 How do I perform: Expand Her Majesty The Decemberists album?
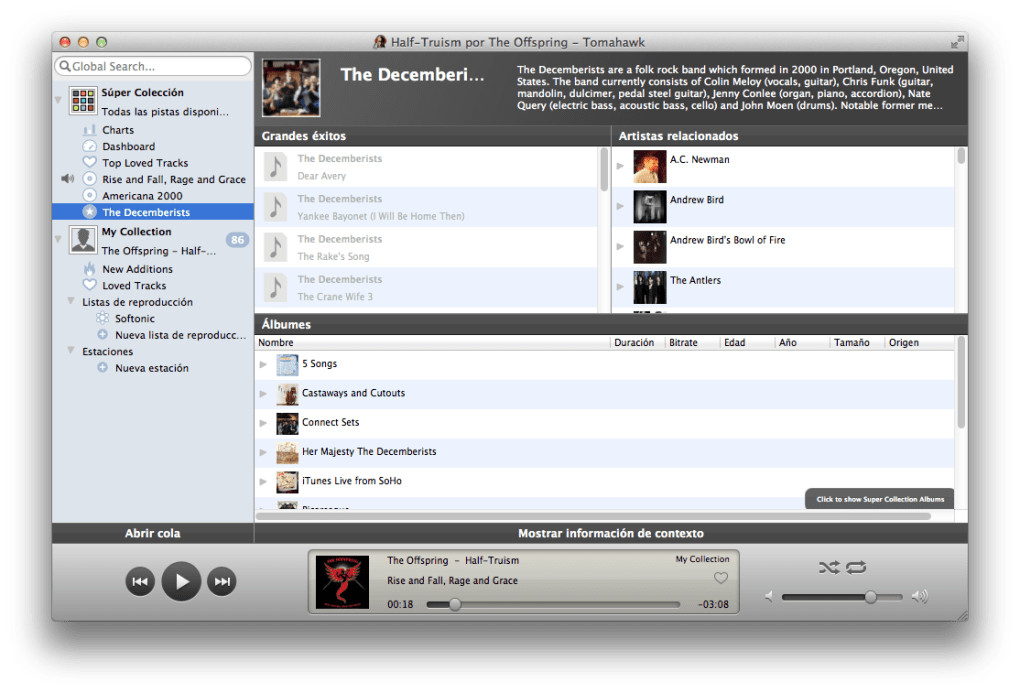click(x=263, y=452)
